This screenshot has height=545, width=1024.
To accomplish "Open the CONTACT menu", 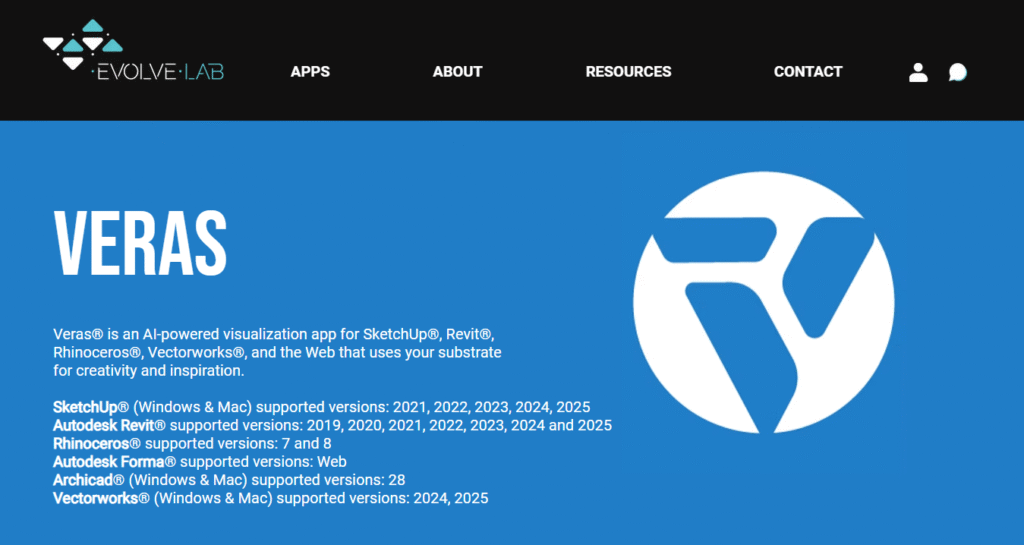I will point(808,72).
